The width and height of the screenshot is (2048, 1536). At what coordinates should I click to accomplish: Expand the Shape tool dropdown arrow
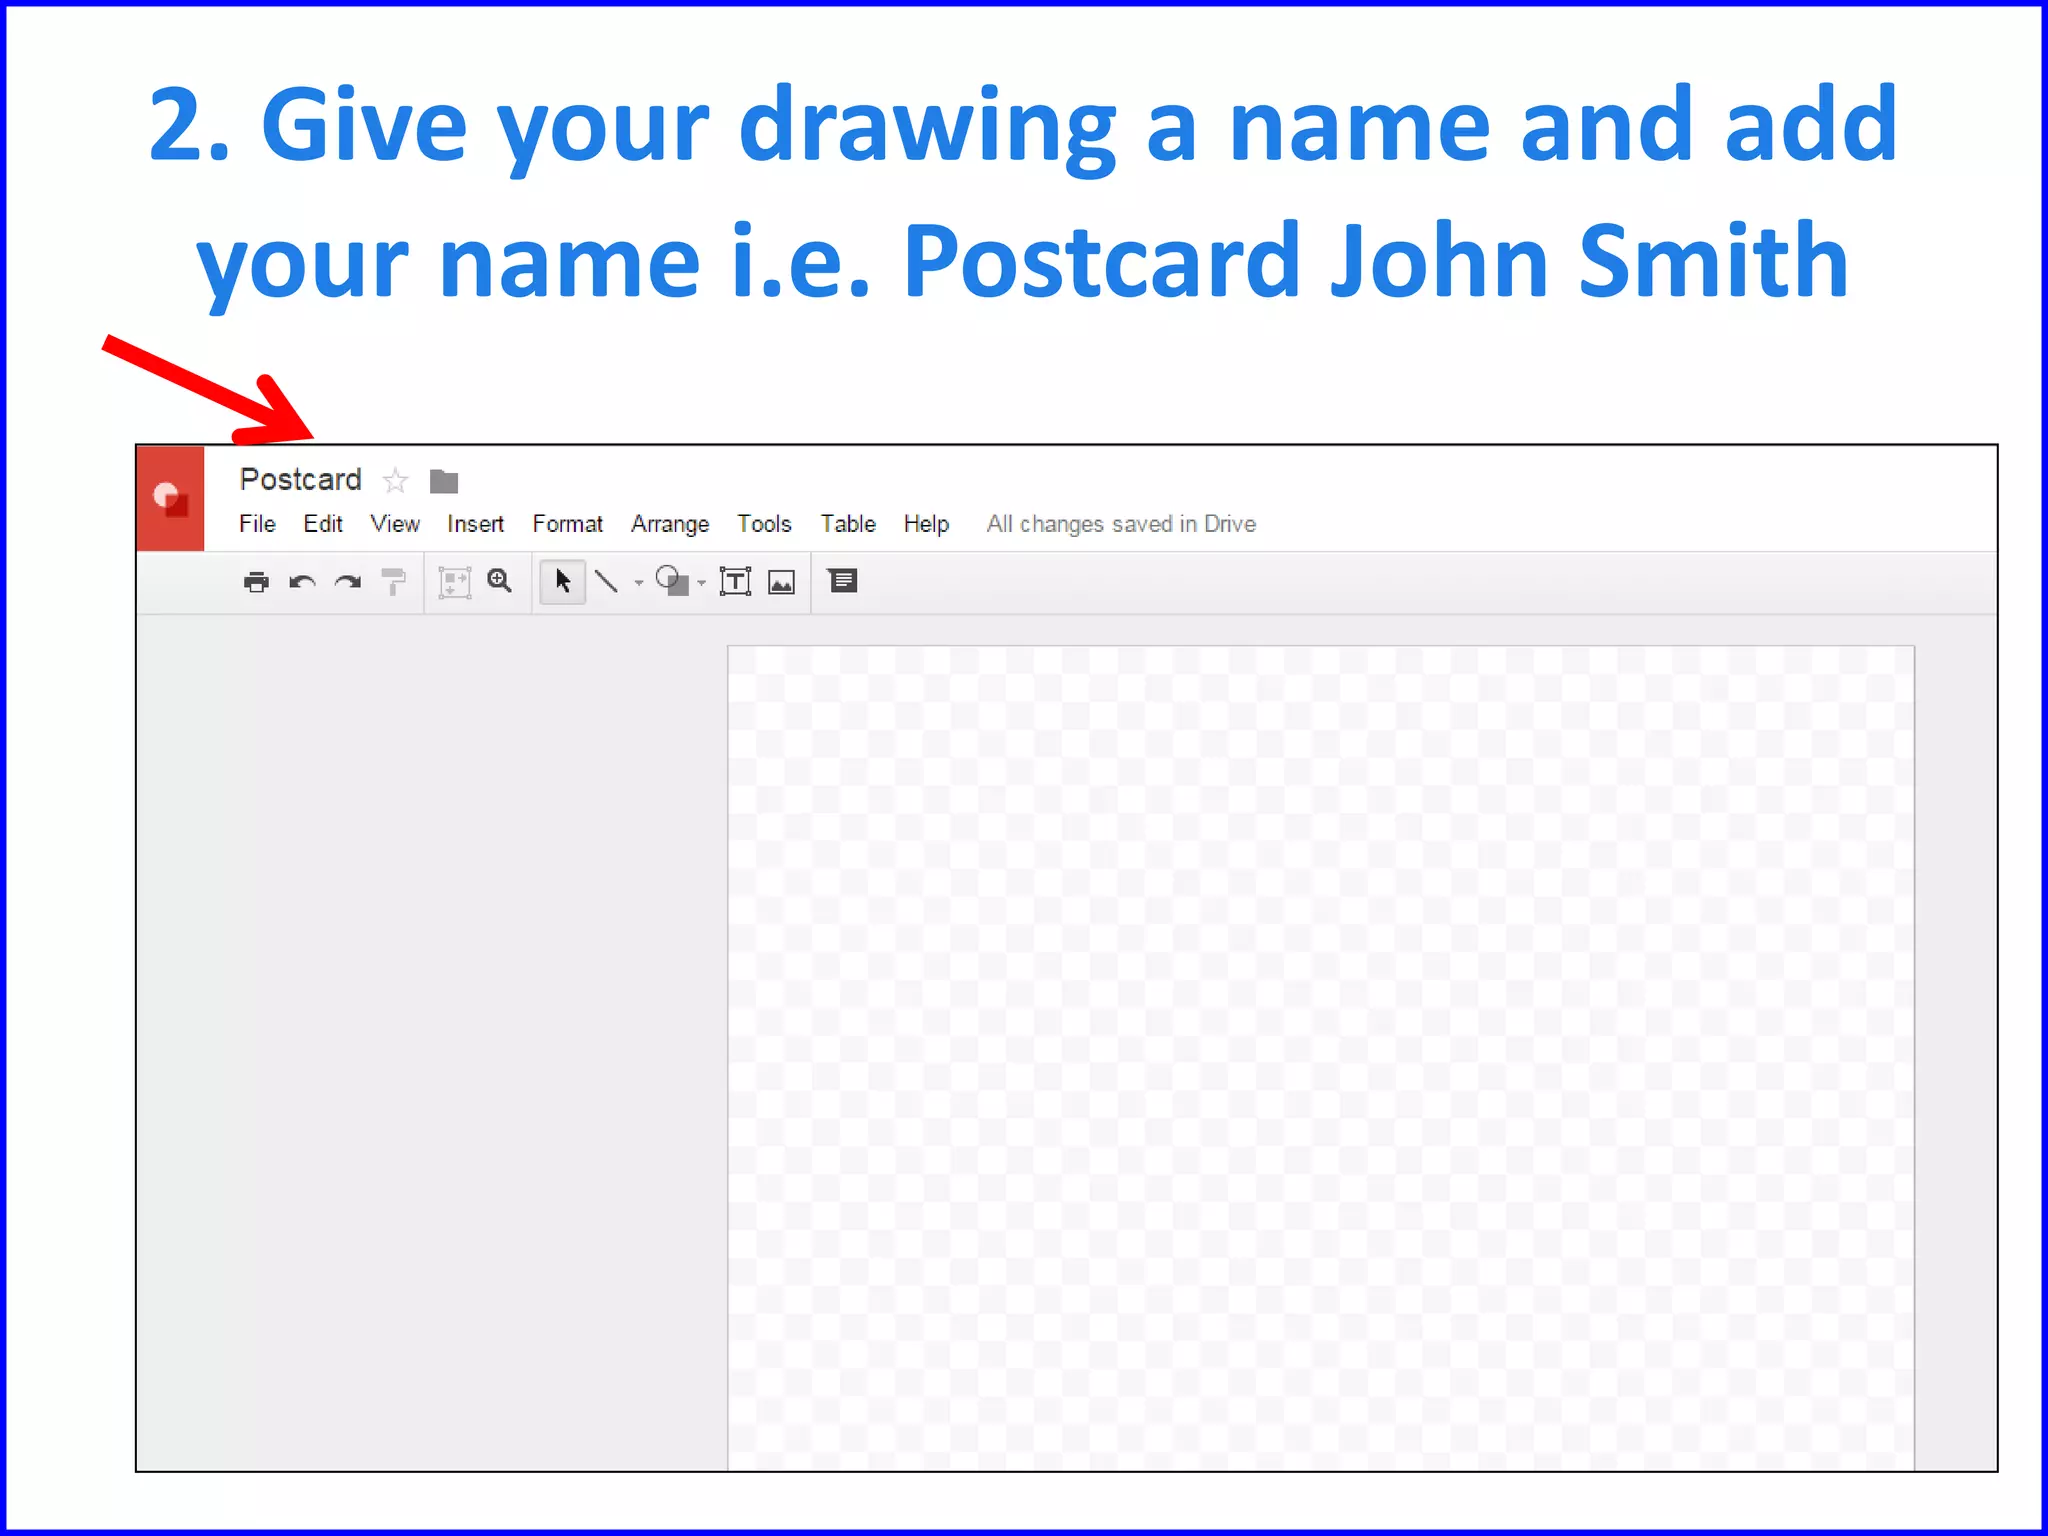pos(701,583)
